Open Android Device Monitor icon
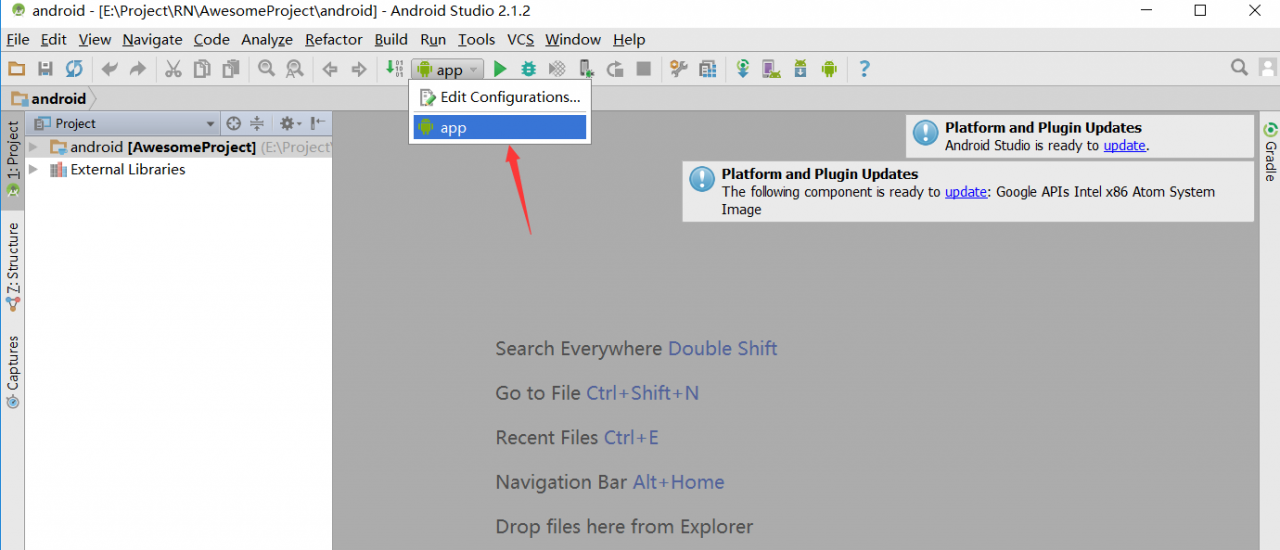The image size is (1280, 550). [829, 69]
